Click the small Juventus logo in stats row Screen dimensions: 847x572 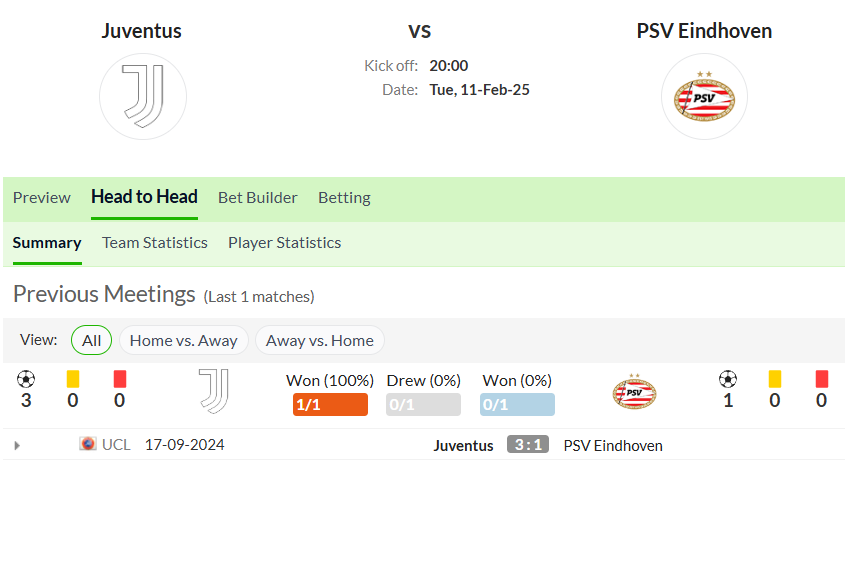(x=214, y=392)
